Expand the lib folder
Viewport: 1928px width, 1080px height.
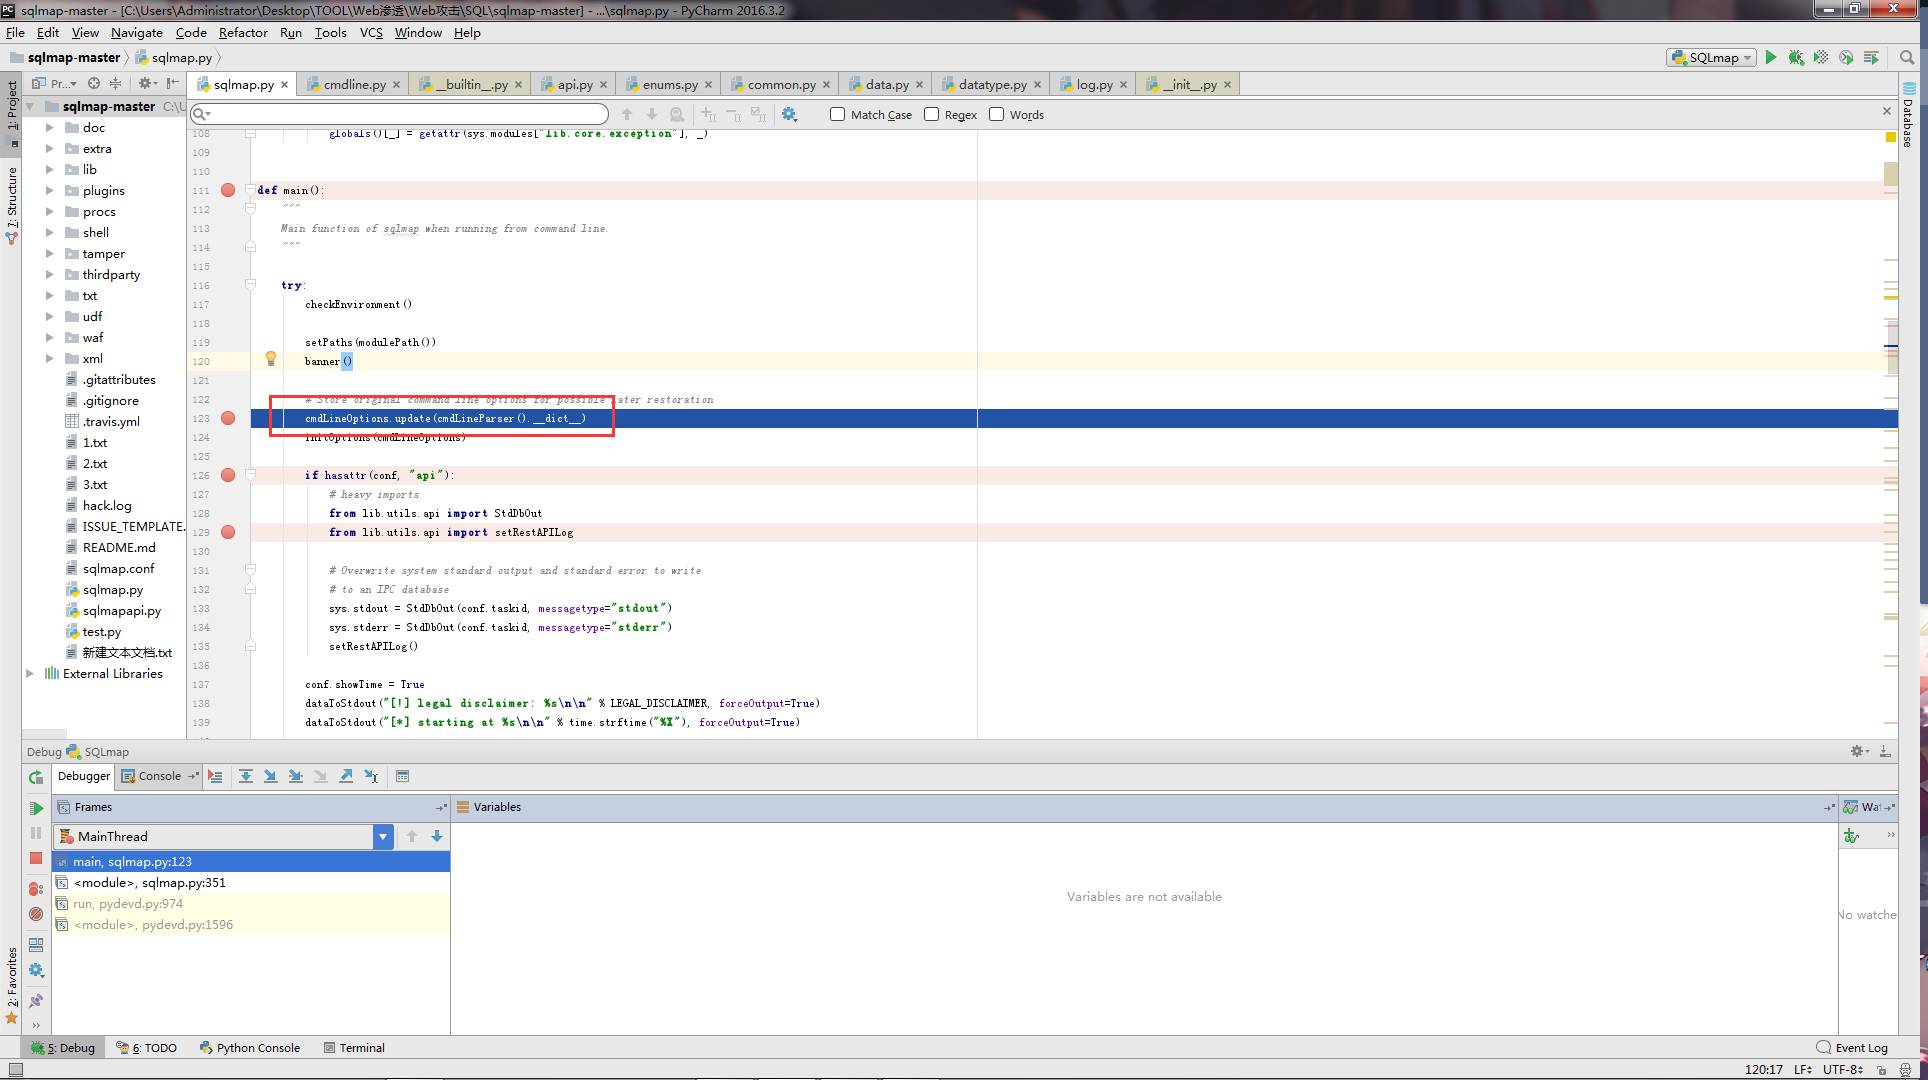coord(50,170)
